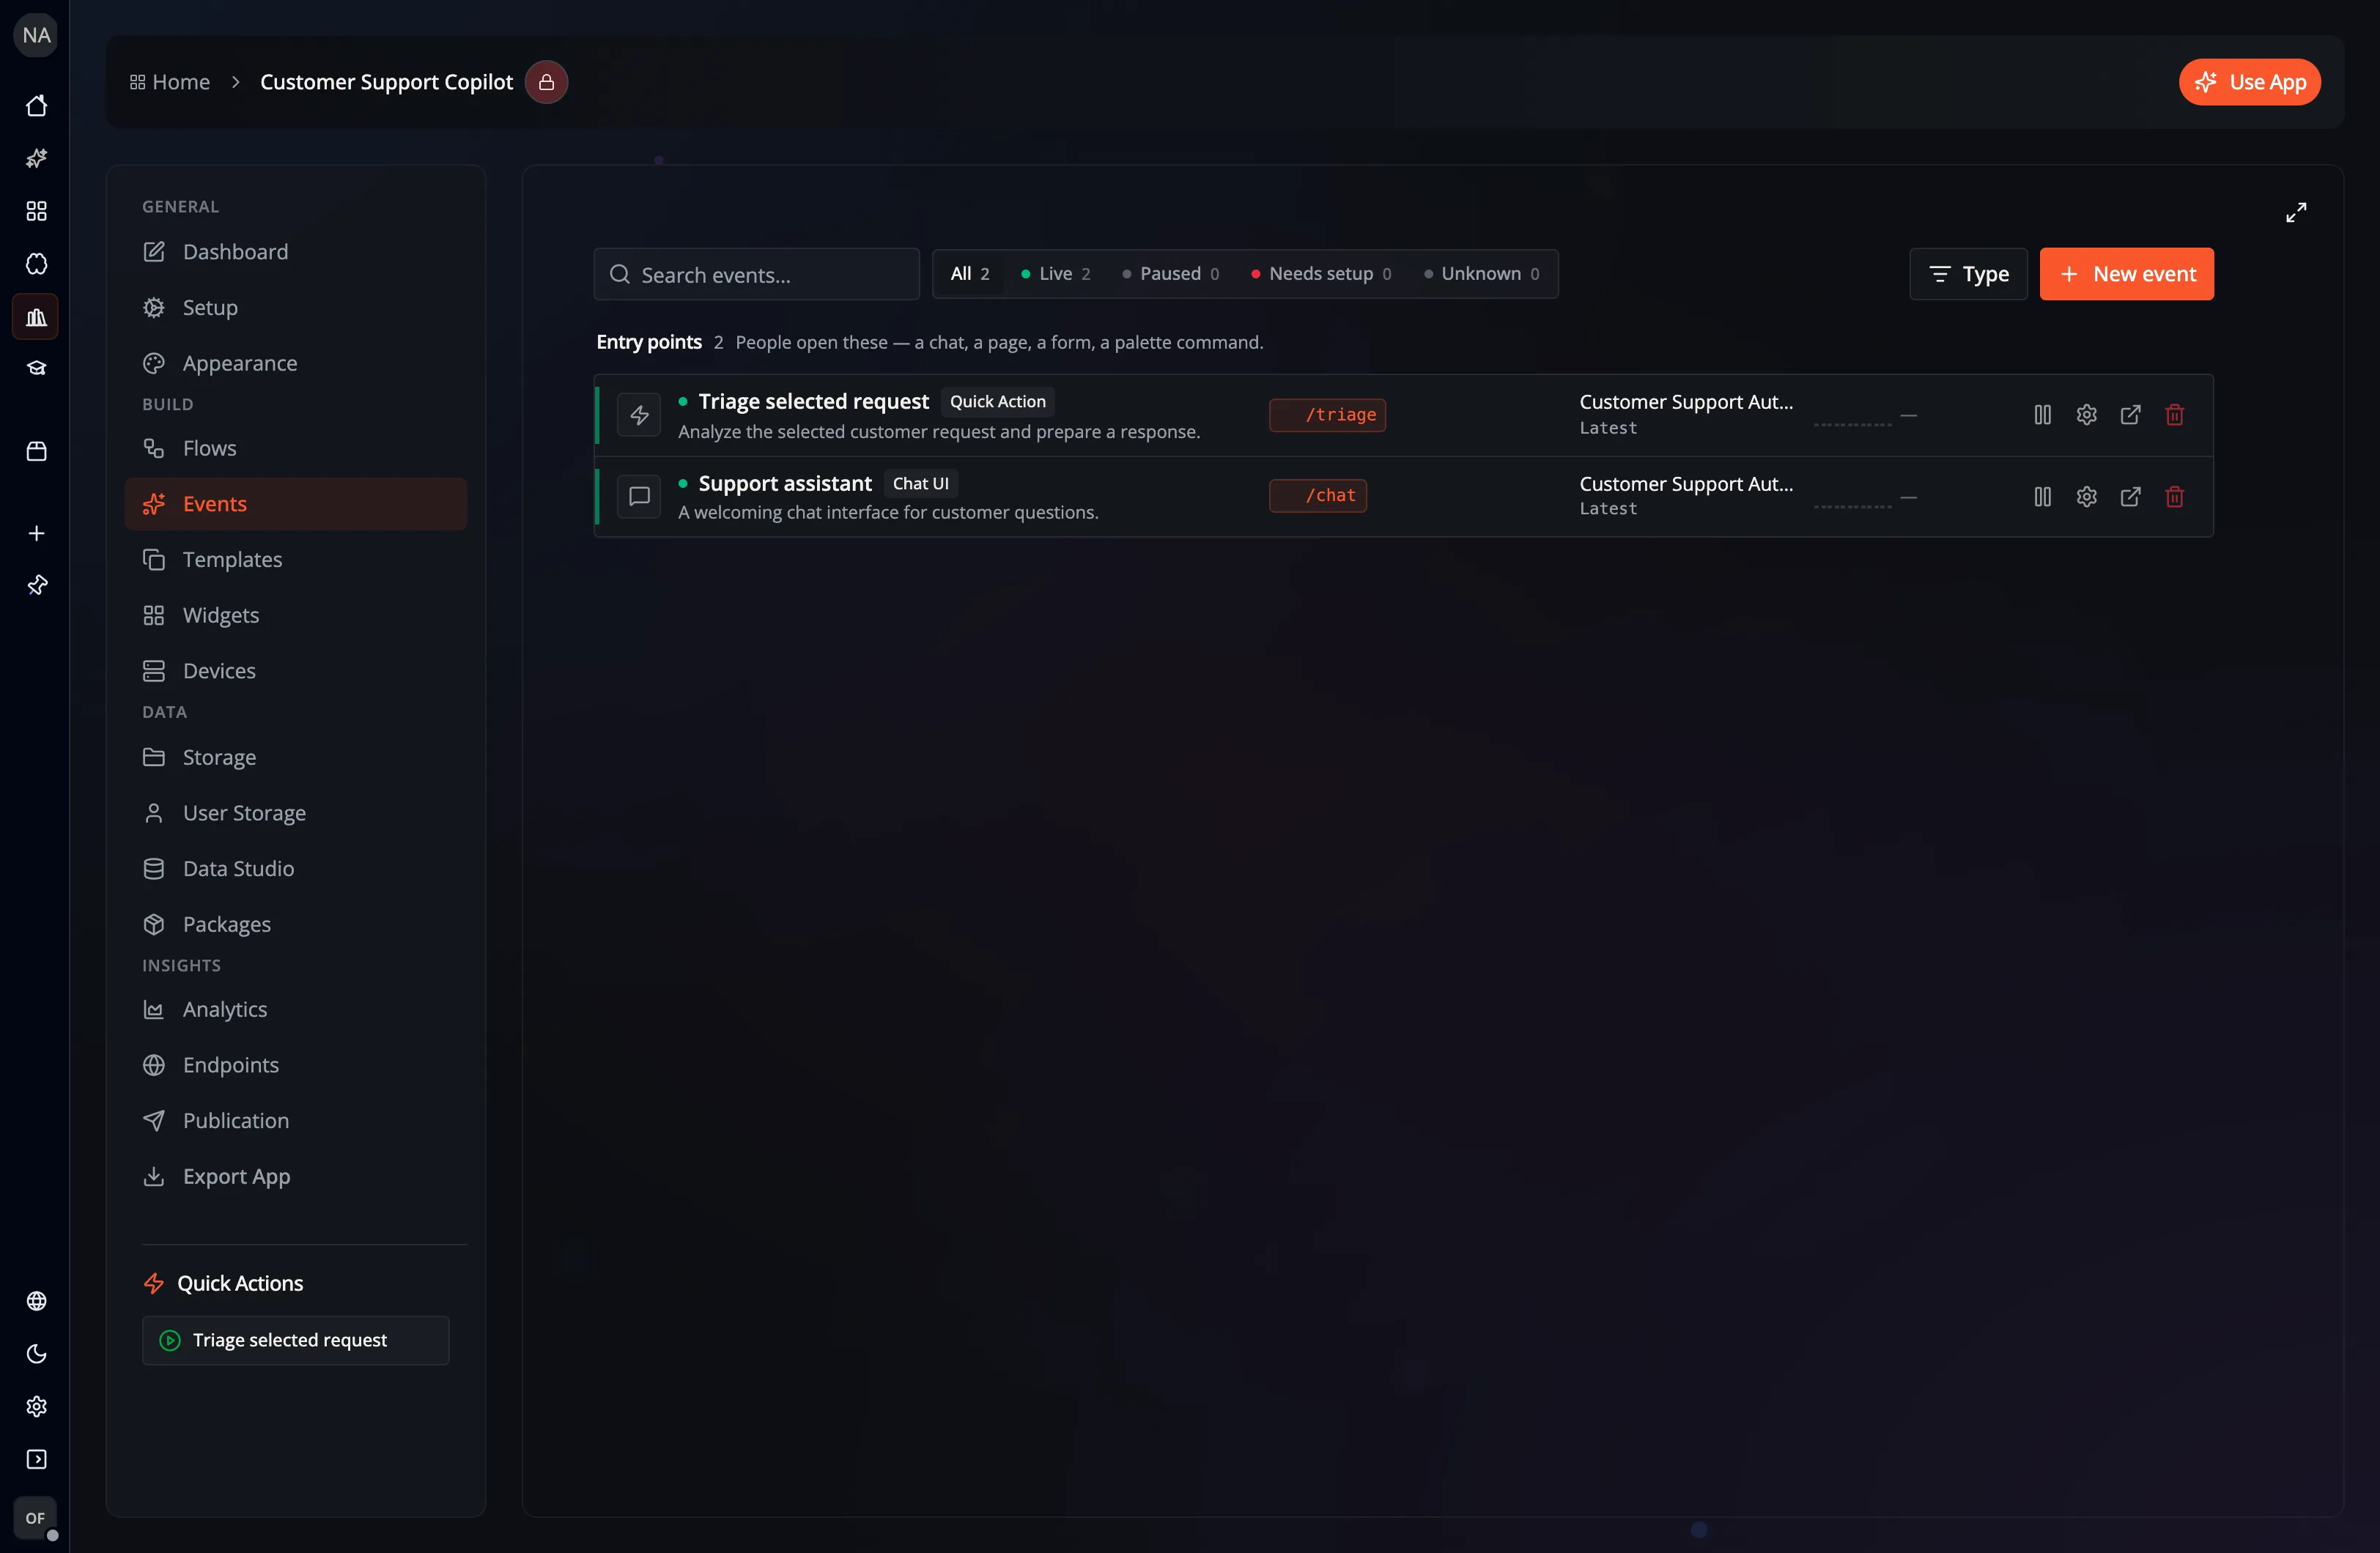
Task: Run the Triage selected request quick action
Action: [295, 1340]
